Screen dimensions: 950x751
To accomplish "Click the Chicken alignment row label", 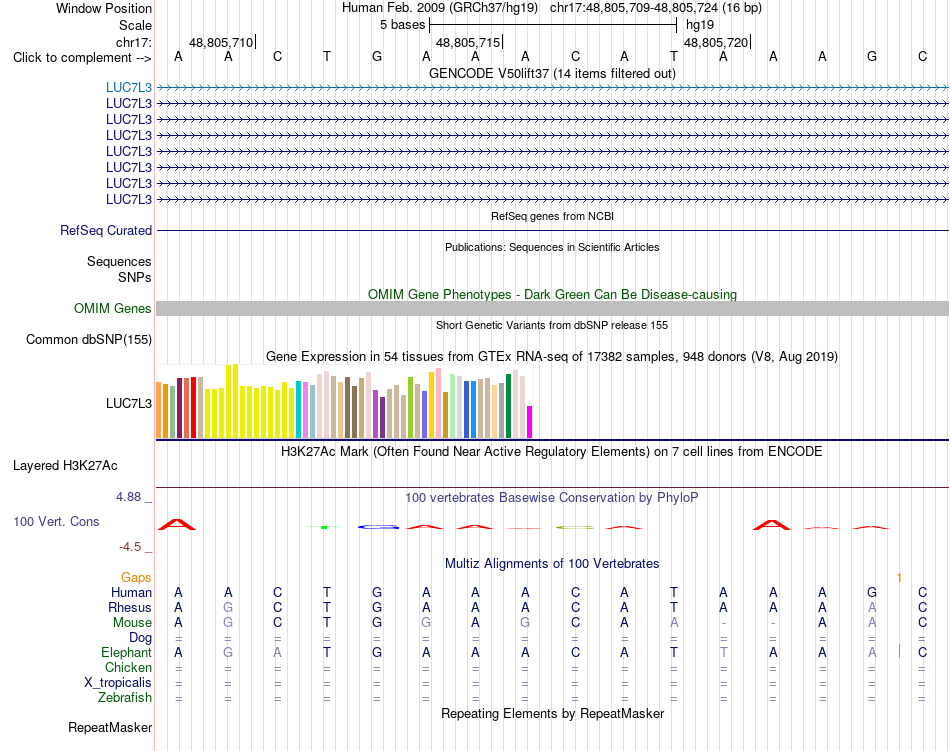I will (x=128, y=667).
